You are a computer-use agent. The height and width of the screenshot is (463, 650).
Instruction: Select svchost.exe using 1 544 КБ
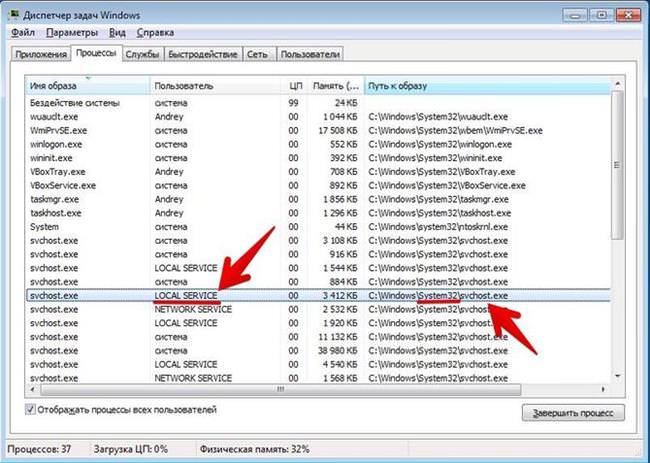coord(318,268)
